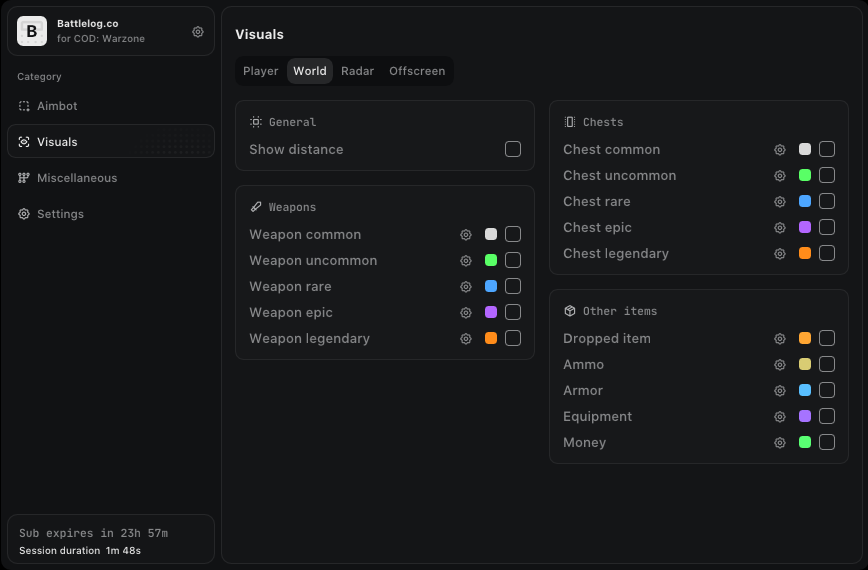Open gear options for Money
Screen dimensions: 868x570
tap(780, 443)
